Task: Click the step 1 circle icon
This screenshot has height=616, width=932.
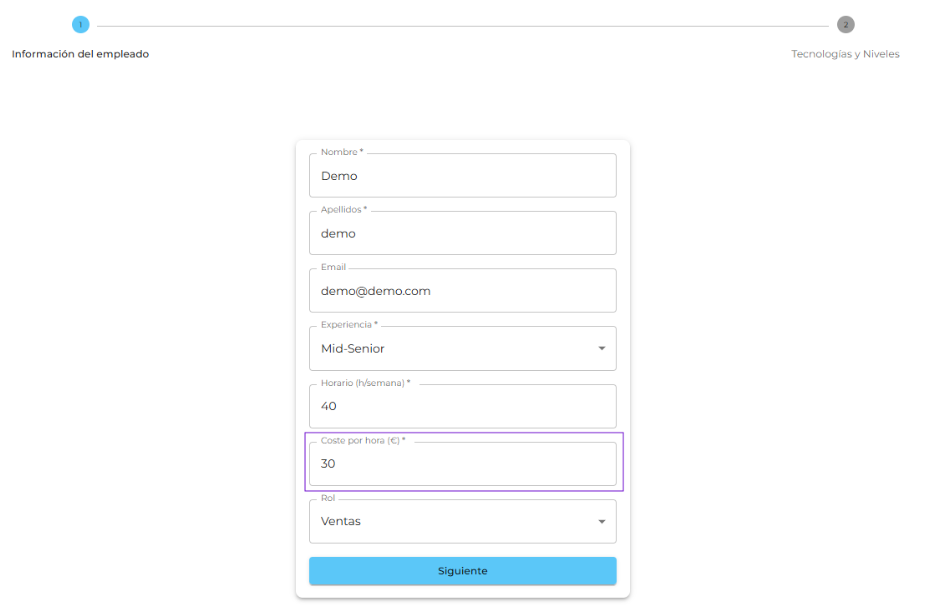Action: [81, 25]
